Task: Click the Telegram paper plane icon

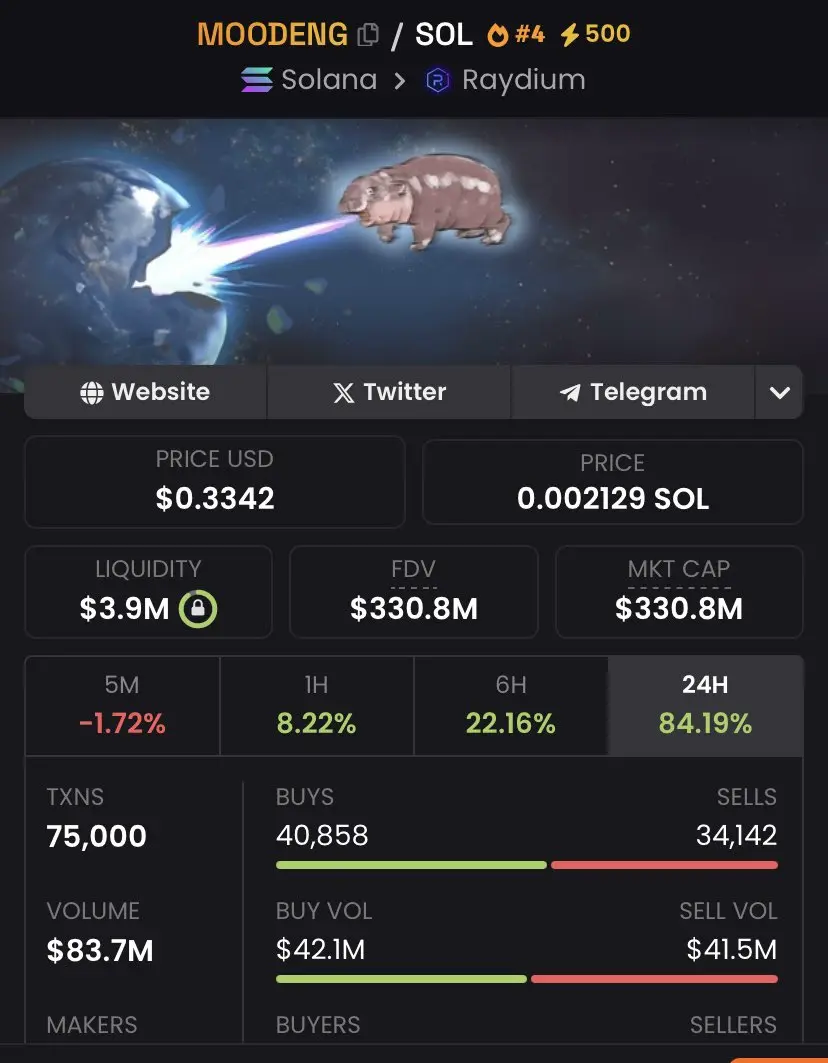Action: tap(570, 393)
